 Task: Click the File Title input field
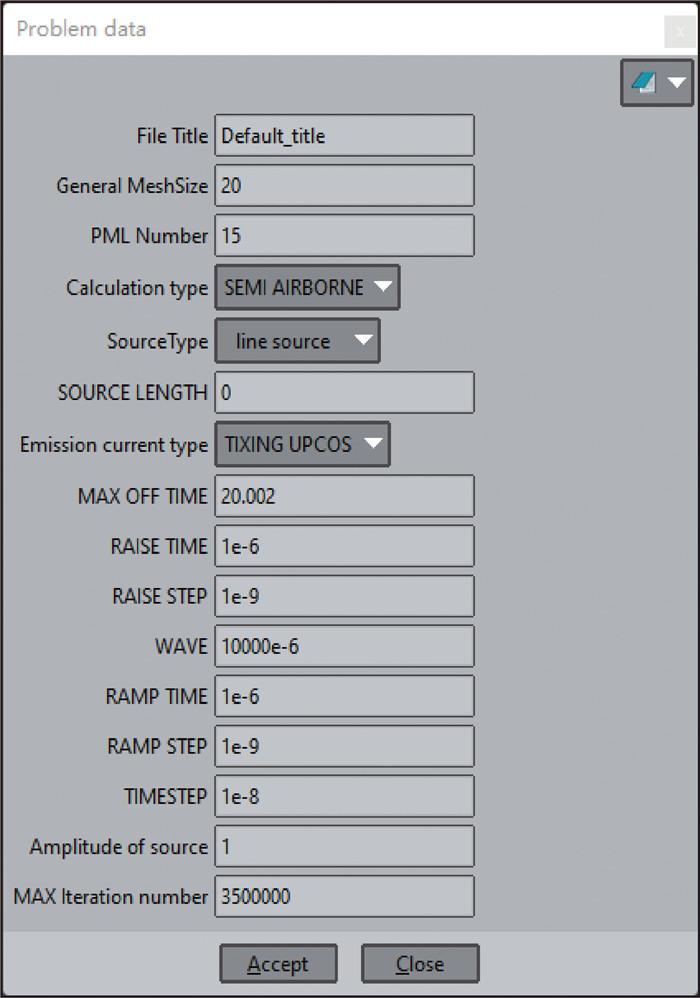point(344,136)
